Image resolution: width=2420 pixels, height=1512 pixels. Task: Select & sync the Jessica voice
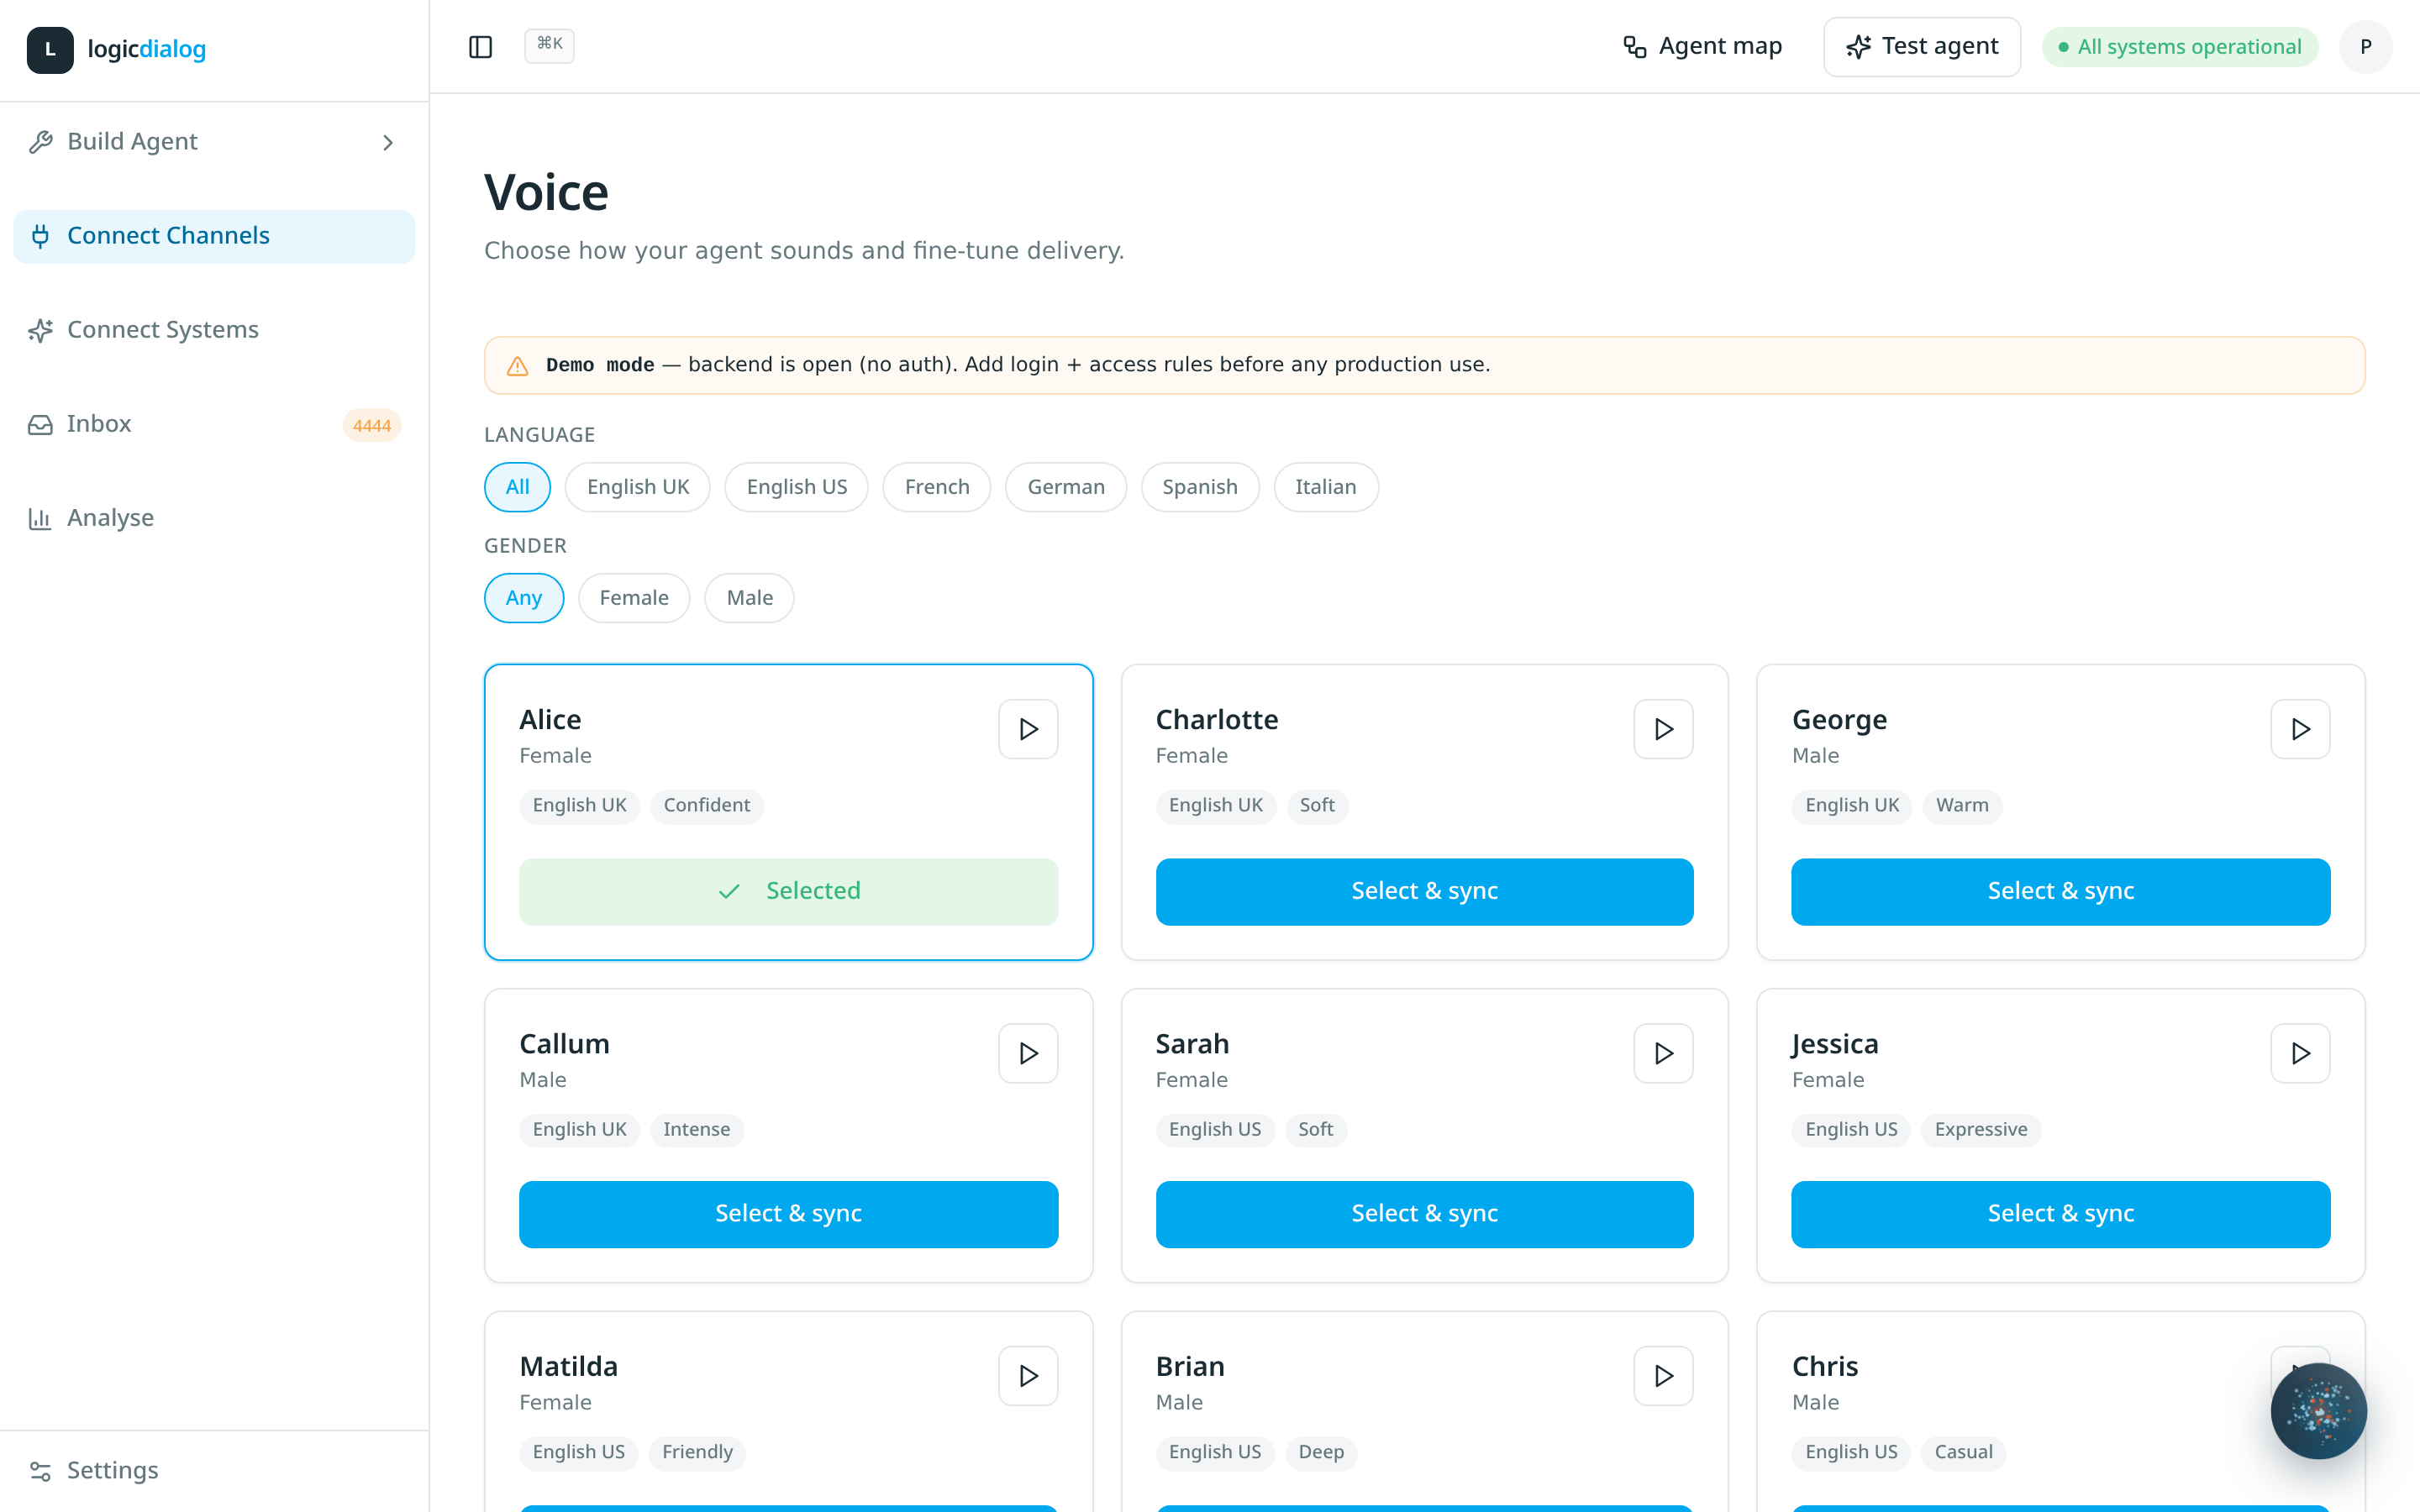coord(2061,1214)
